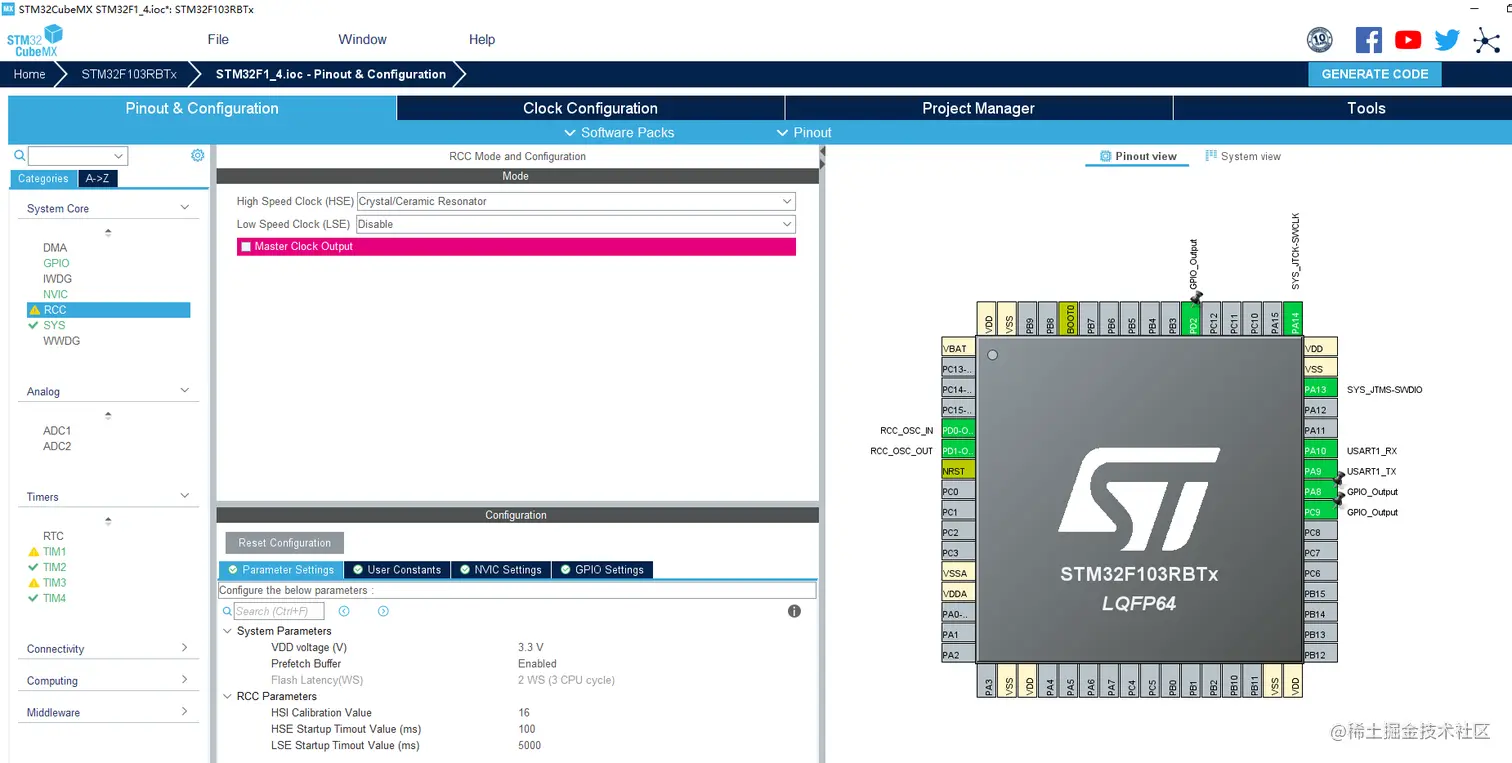Open the Window menu
1512x763 pixels.
tap(362, 40)
